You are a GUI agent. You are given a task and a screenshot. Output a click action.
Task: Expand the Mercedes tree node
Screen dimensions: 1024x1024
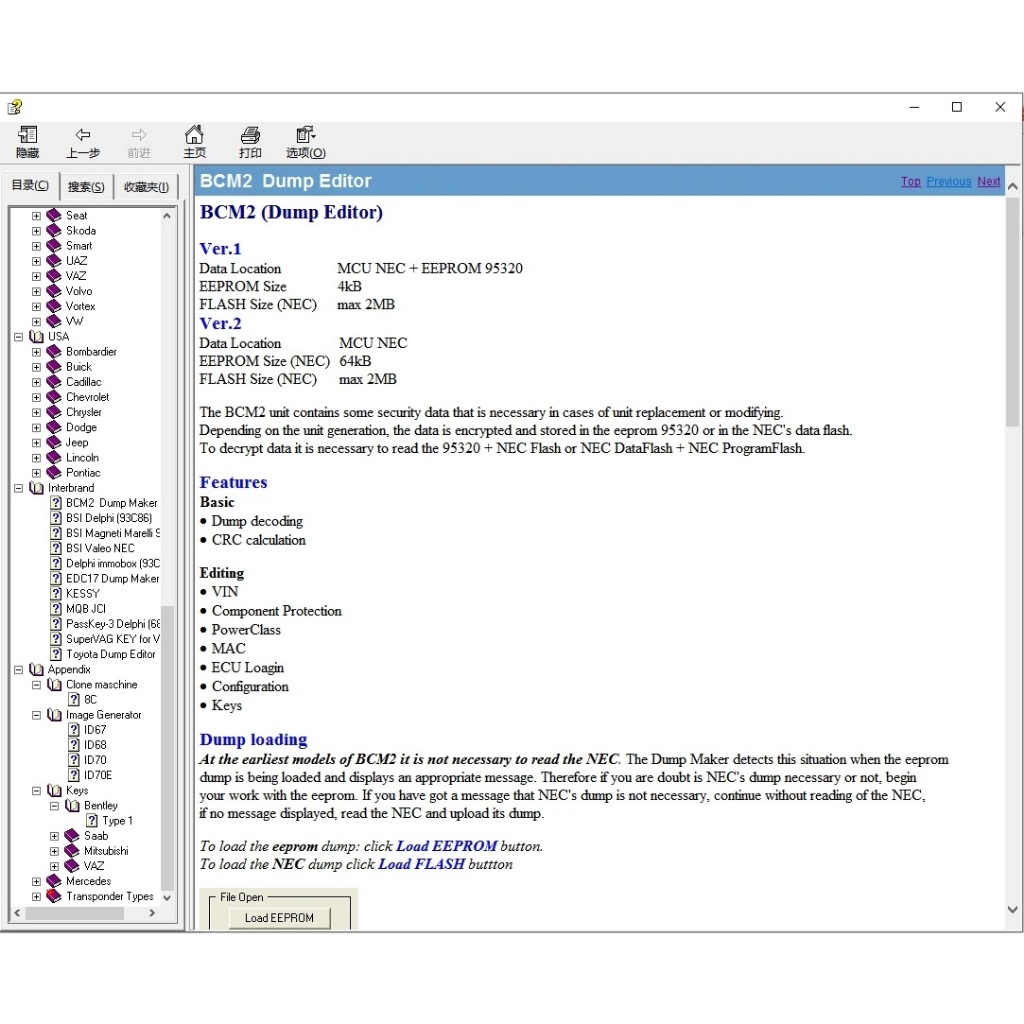(37, 881)
